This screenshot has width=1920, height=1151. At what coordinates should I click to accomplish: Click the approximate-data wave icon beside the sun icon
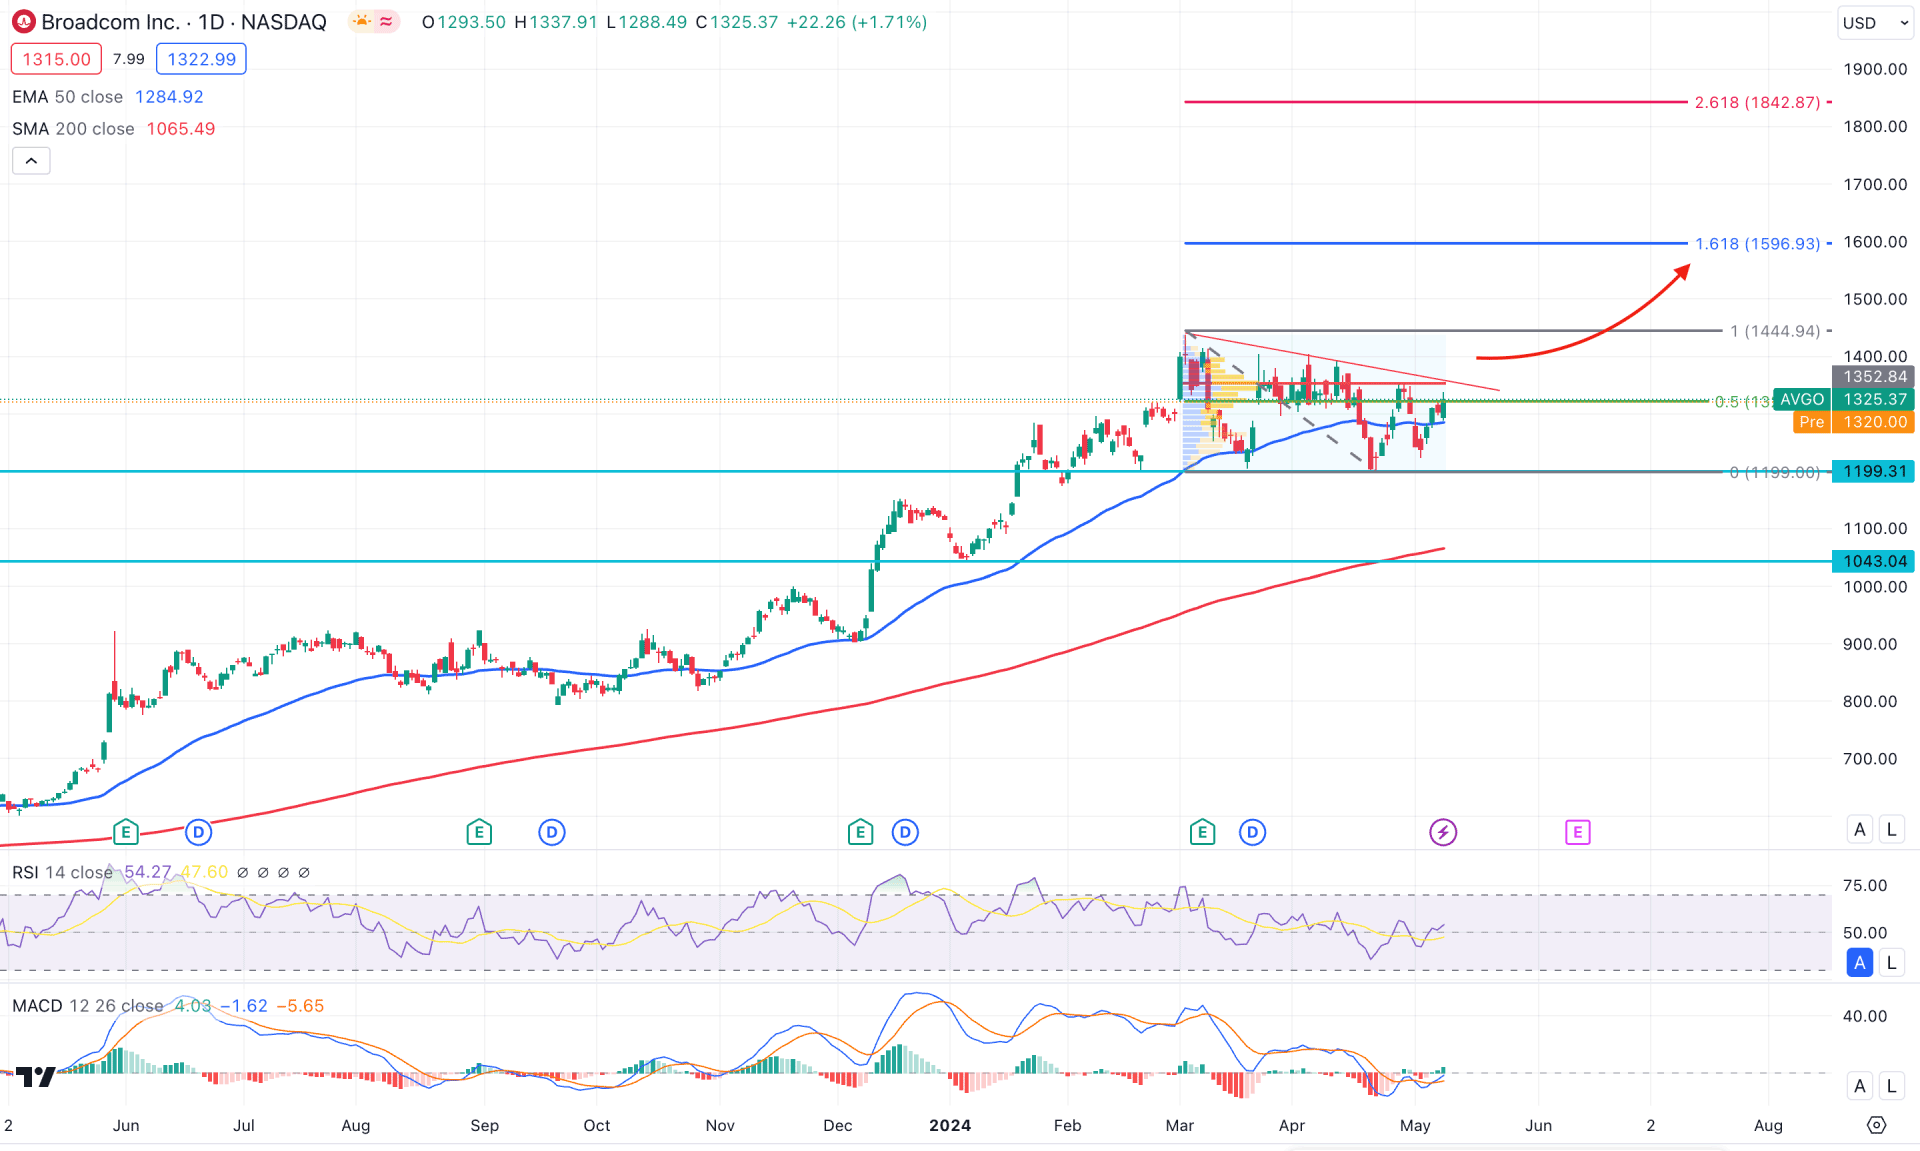click(x=386, y=22)
